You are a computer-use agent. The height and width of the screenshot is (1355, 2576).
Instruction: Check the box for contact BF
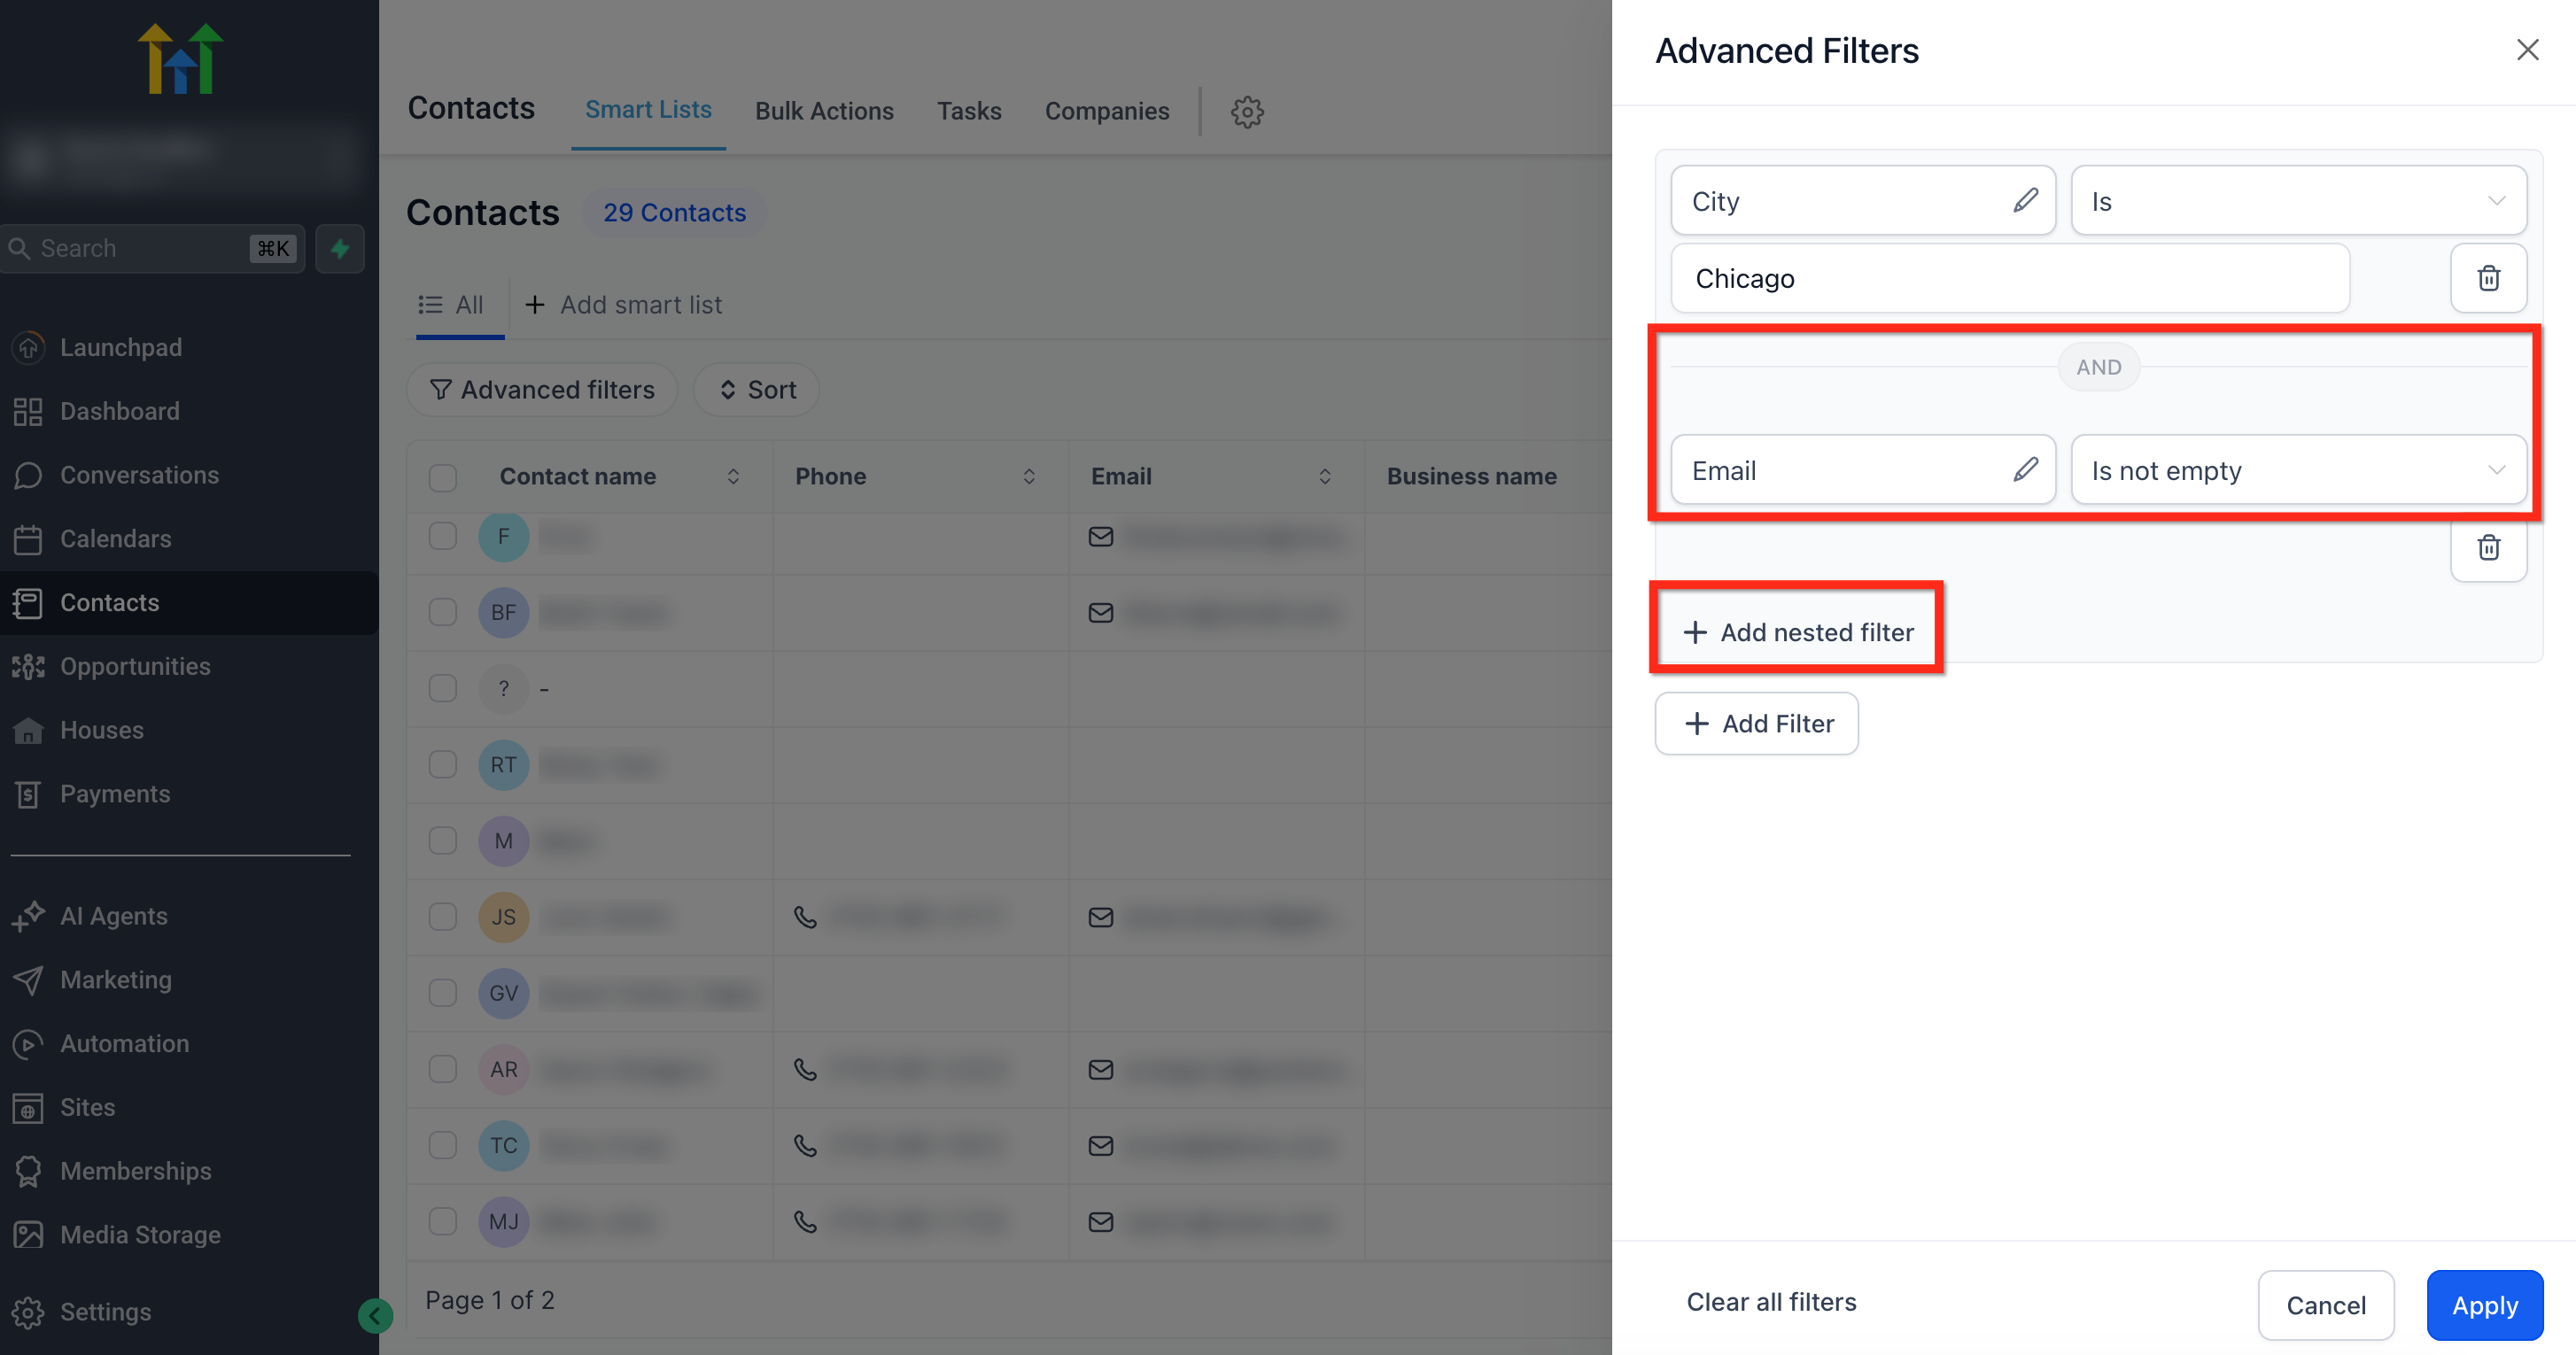443,612
